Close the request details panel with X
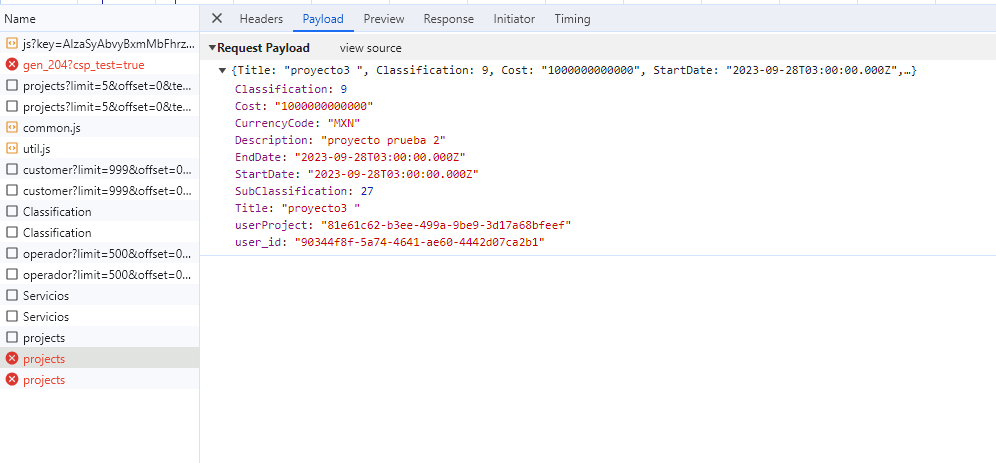 (217, 19)
